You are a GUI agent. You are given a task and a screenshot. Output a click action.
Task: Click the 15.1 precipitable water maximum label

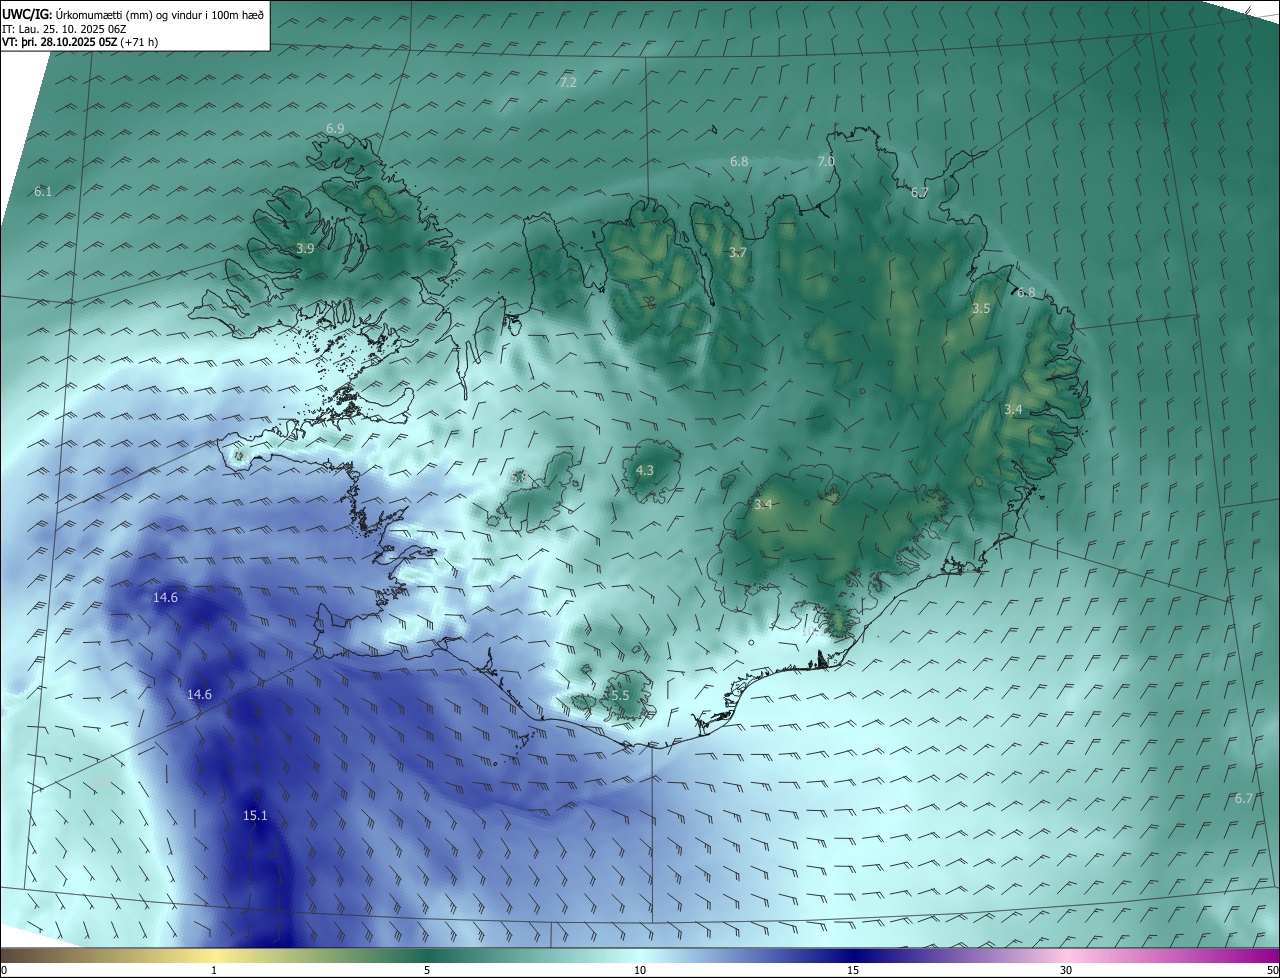(255, 816)
